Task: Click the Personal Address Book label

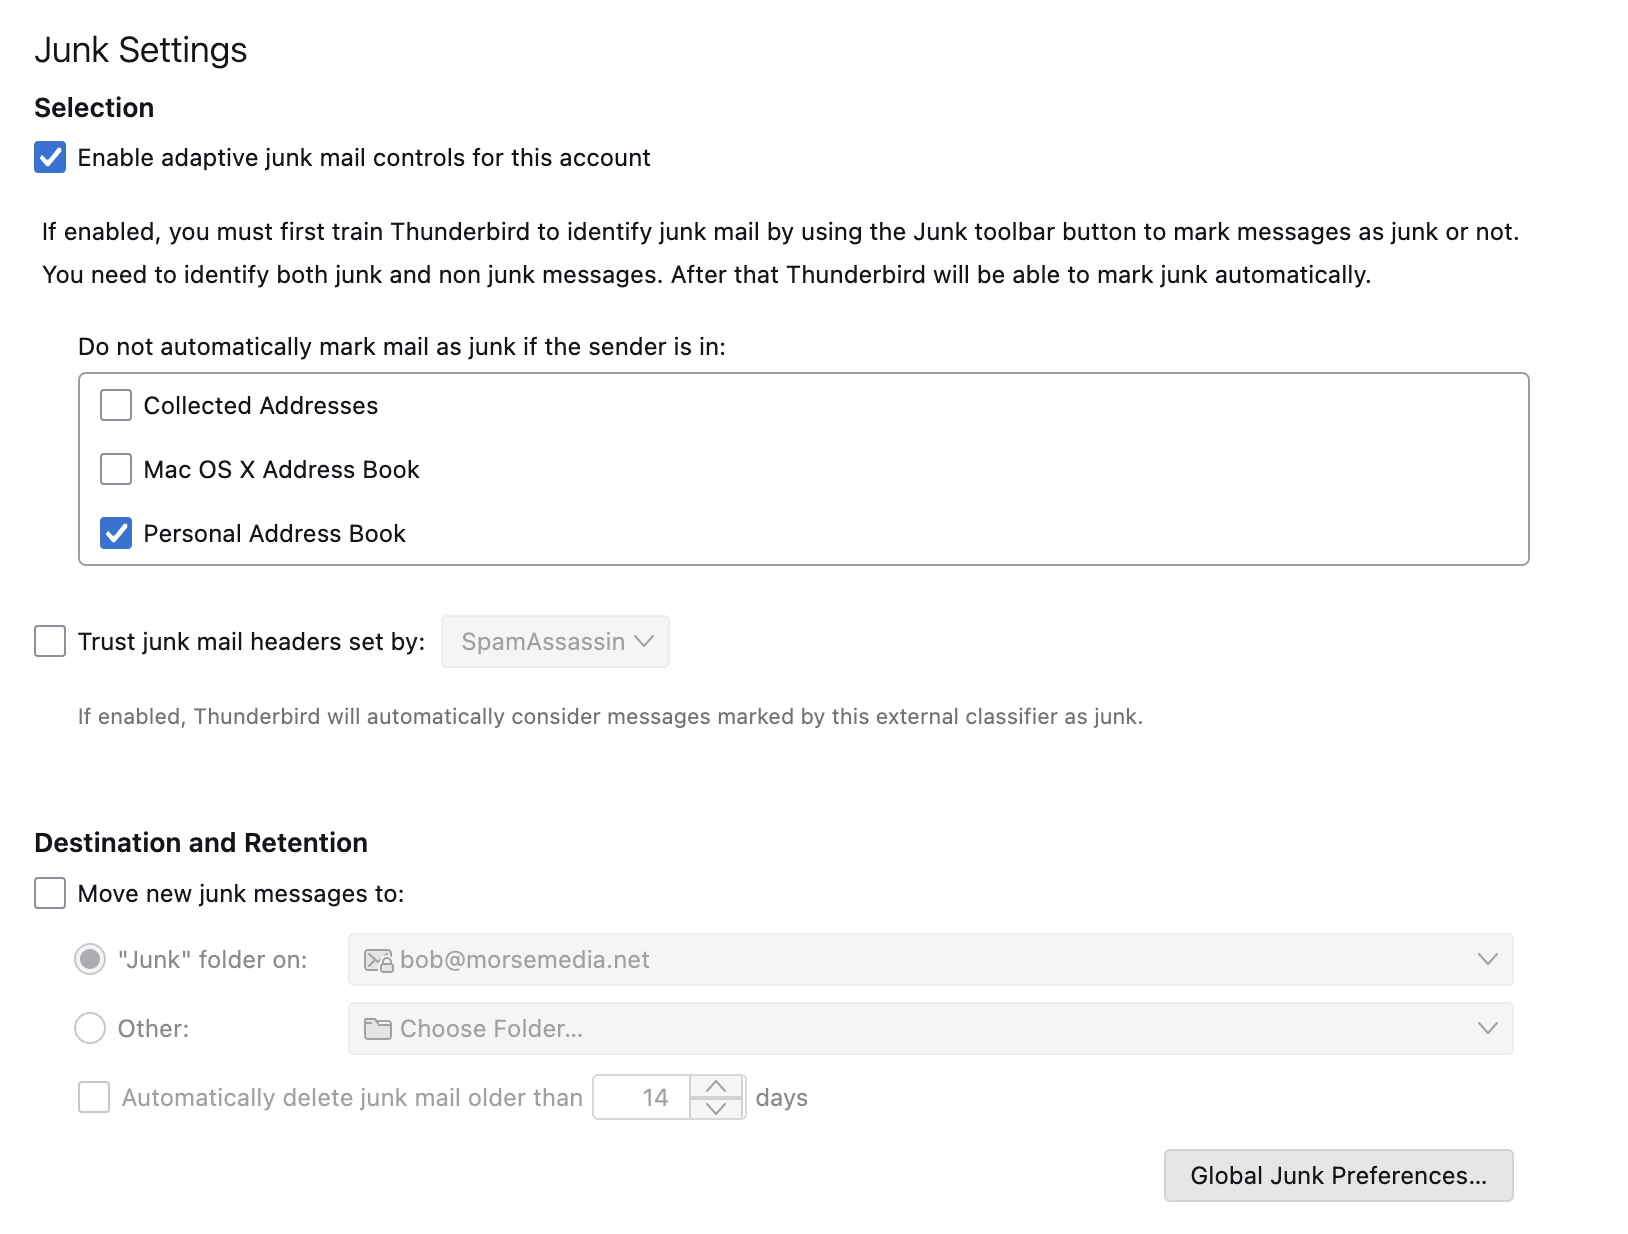Action: pos(275,534)
